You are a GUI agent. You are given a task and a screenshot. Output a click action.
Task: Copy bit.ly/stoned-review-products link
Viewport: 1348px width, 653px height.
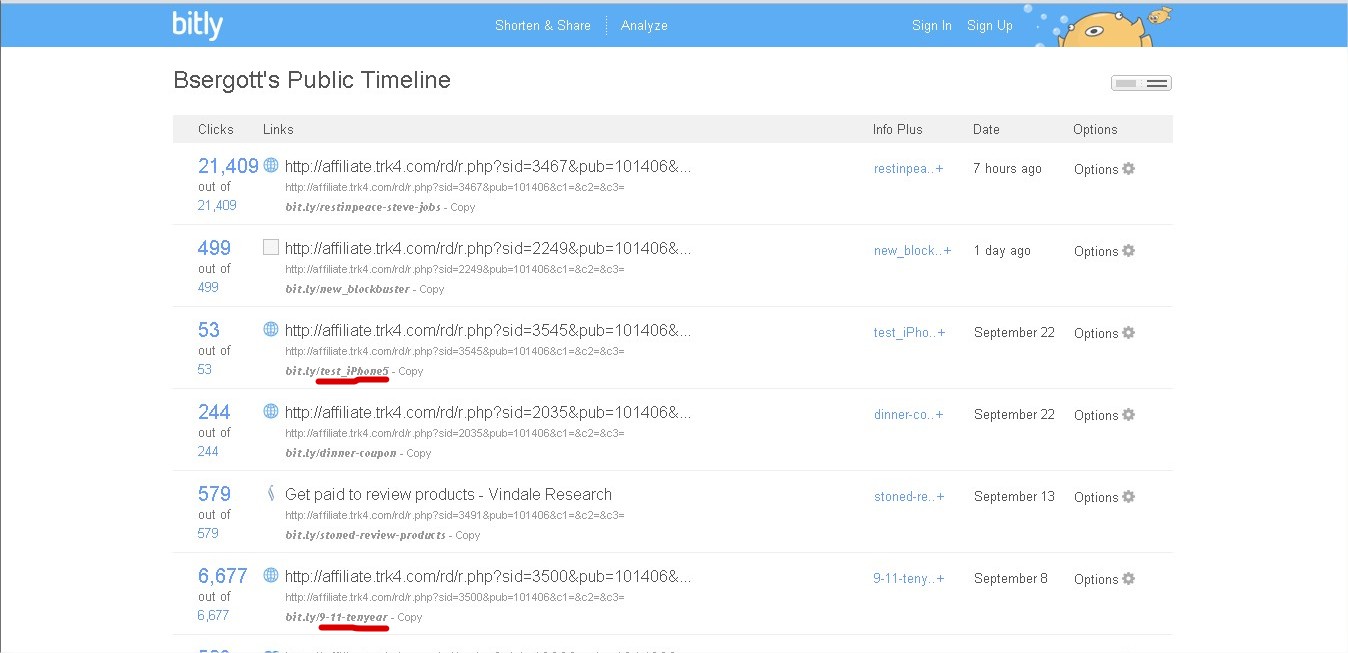point(468,535)
